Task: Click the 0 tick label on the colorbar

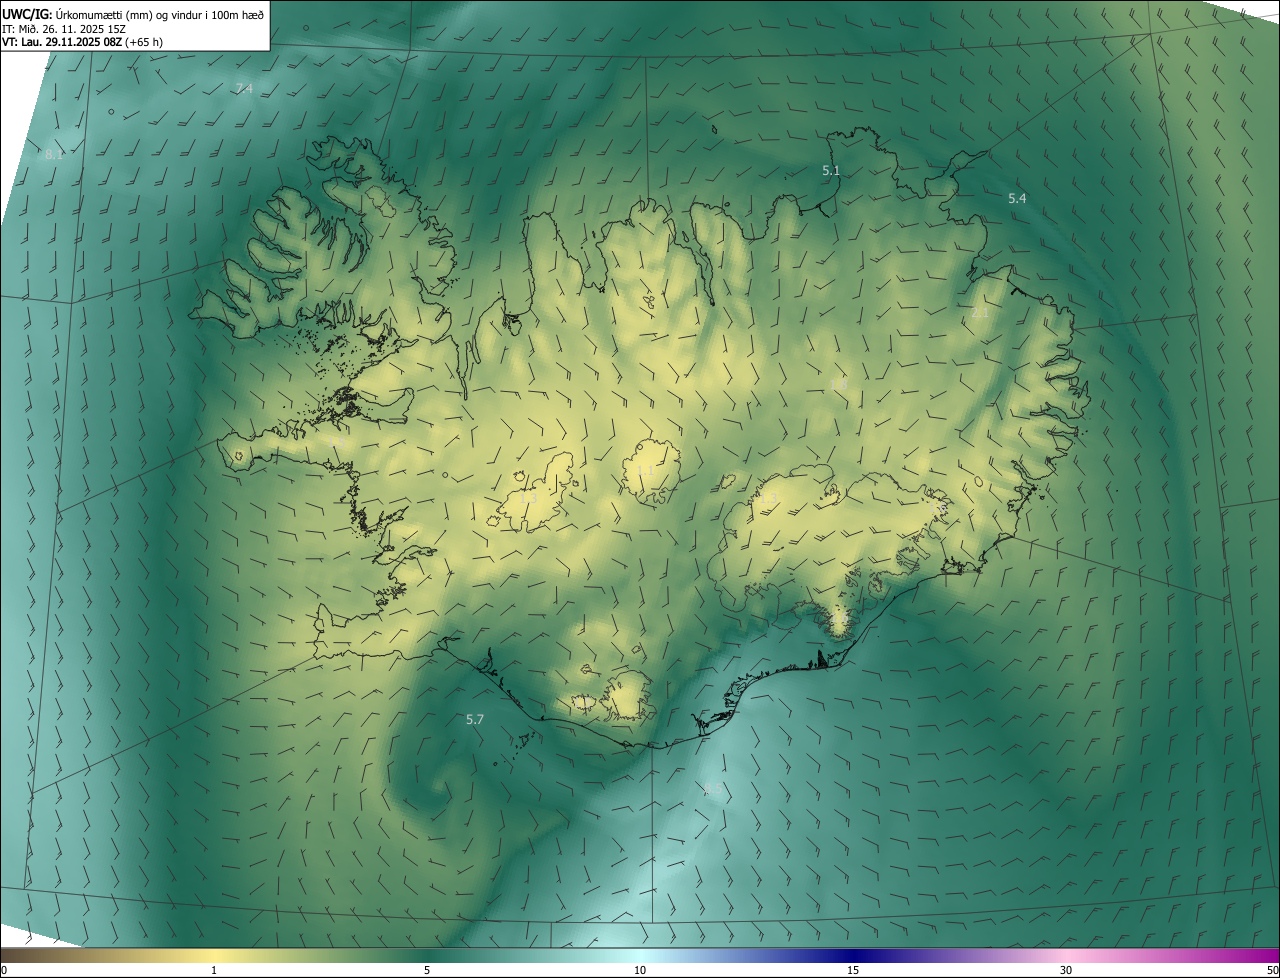Action: click(x=4, y=970)
